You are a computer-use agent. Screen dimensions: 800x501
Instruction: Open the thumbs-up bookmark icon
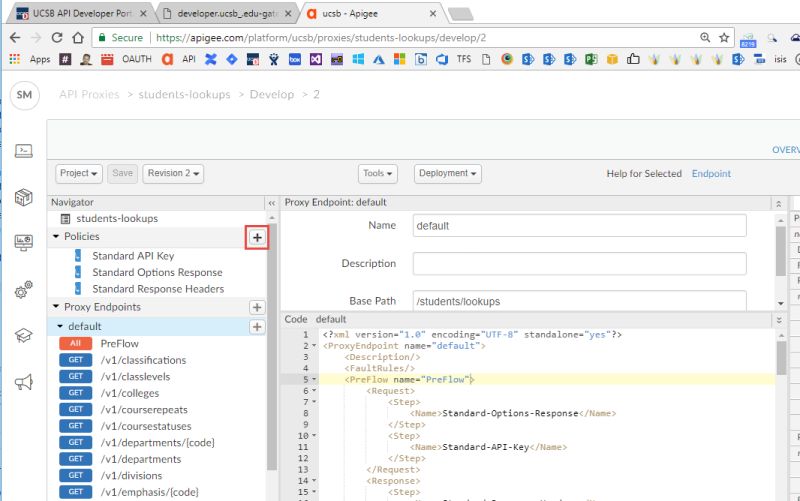(633, 59)
